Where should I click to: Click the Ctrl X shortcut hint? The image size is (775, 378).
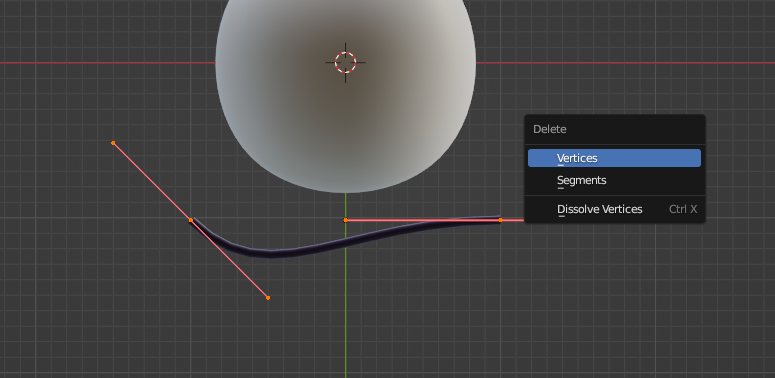683,209
